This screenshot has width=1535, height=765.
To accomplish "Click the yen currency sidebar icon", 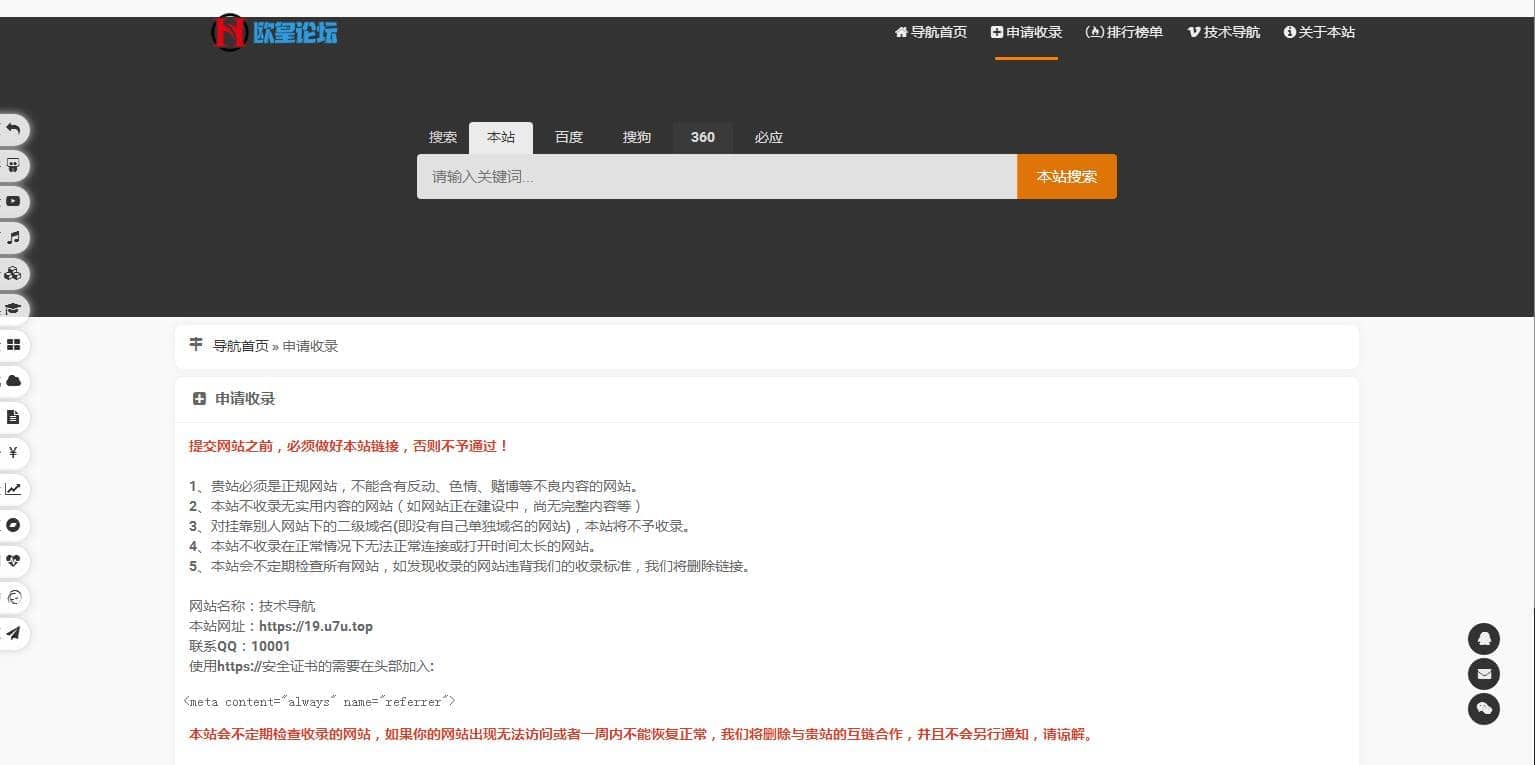I will tap(14, 453).
